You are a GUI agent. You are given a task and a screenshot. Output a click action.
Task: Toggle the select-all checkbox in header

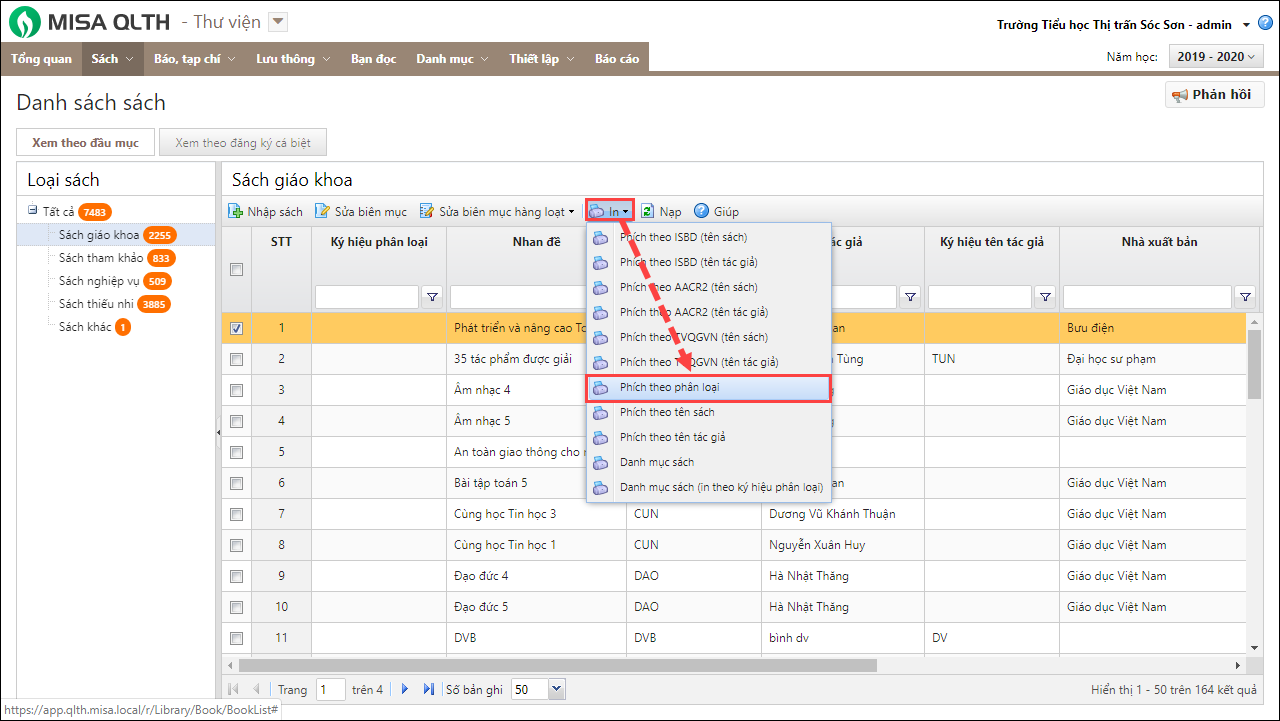[x=237, y=269]
